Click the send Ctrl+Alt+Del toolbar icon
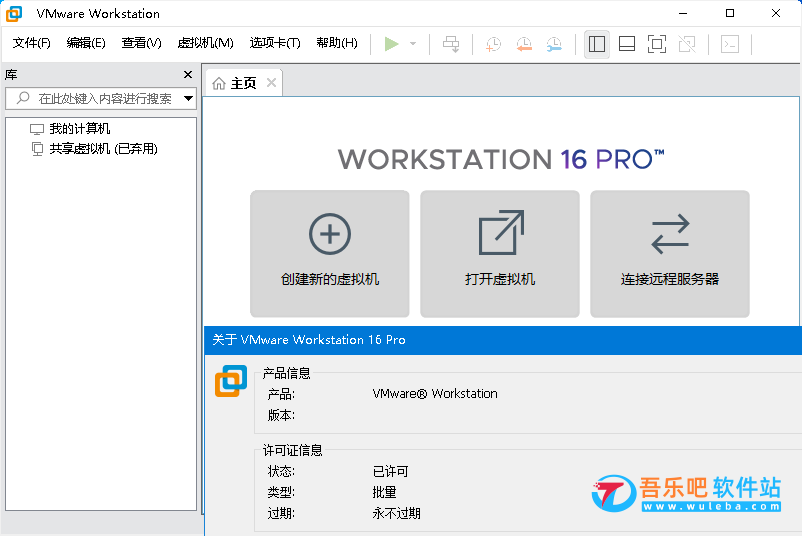The height and width of the screenshot is (536, 802). (x=451, y=44)
